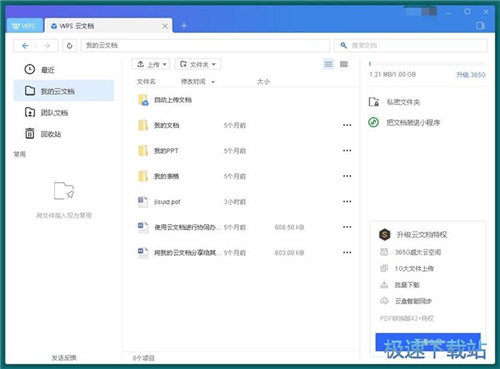Screen dimensions: 500x369
Task: Select 我的云文档 in the sidebar
Action: point(64,91)
